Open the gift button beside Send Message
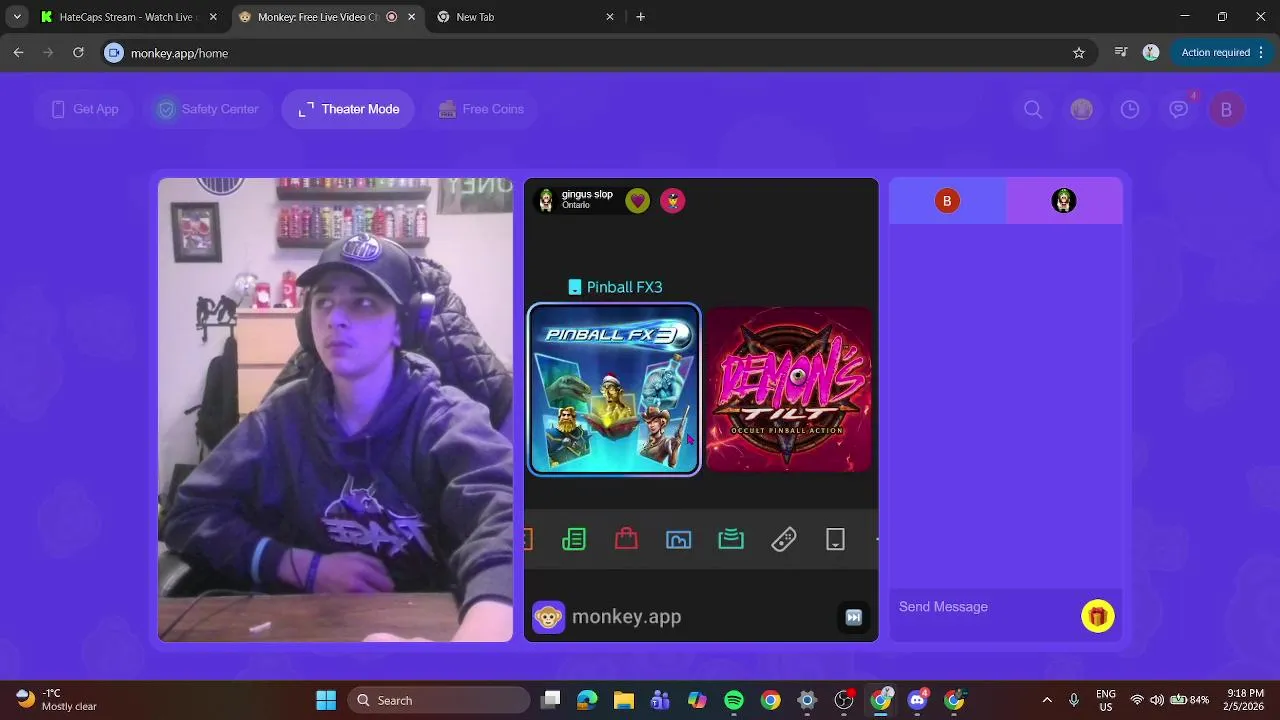Image resolution: width=1280 pixels, height=720 pixels. coord(1097,616)
